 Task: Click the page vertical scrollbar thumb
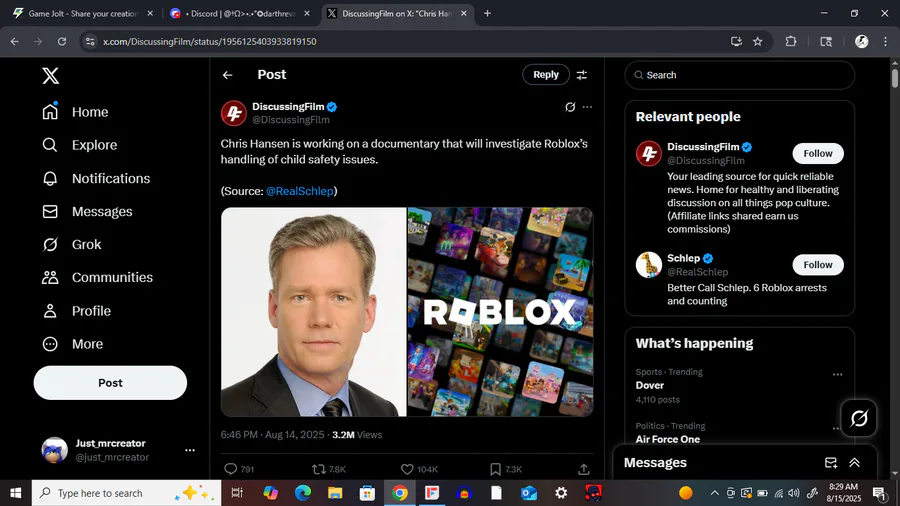click(x=895, y=78)
